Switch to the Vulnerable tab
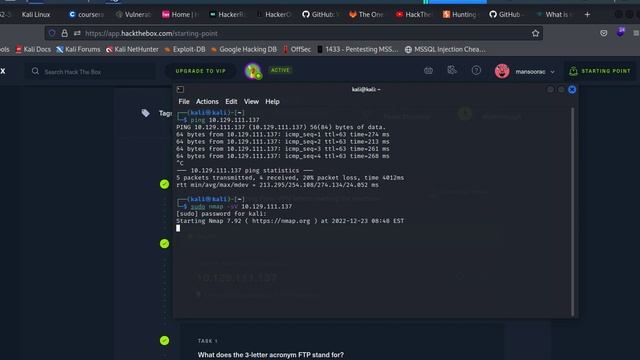This screenshot has width=640, height=360. coord(133,14)
